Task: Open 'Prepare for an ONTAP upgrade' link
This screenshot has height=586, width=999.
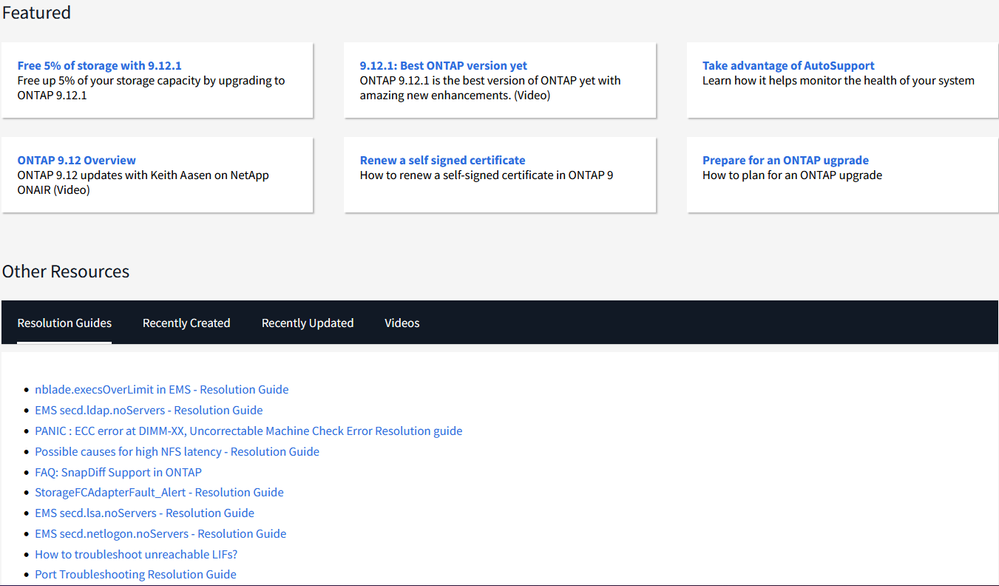Action: click(x=785, y=160)
